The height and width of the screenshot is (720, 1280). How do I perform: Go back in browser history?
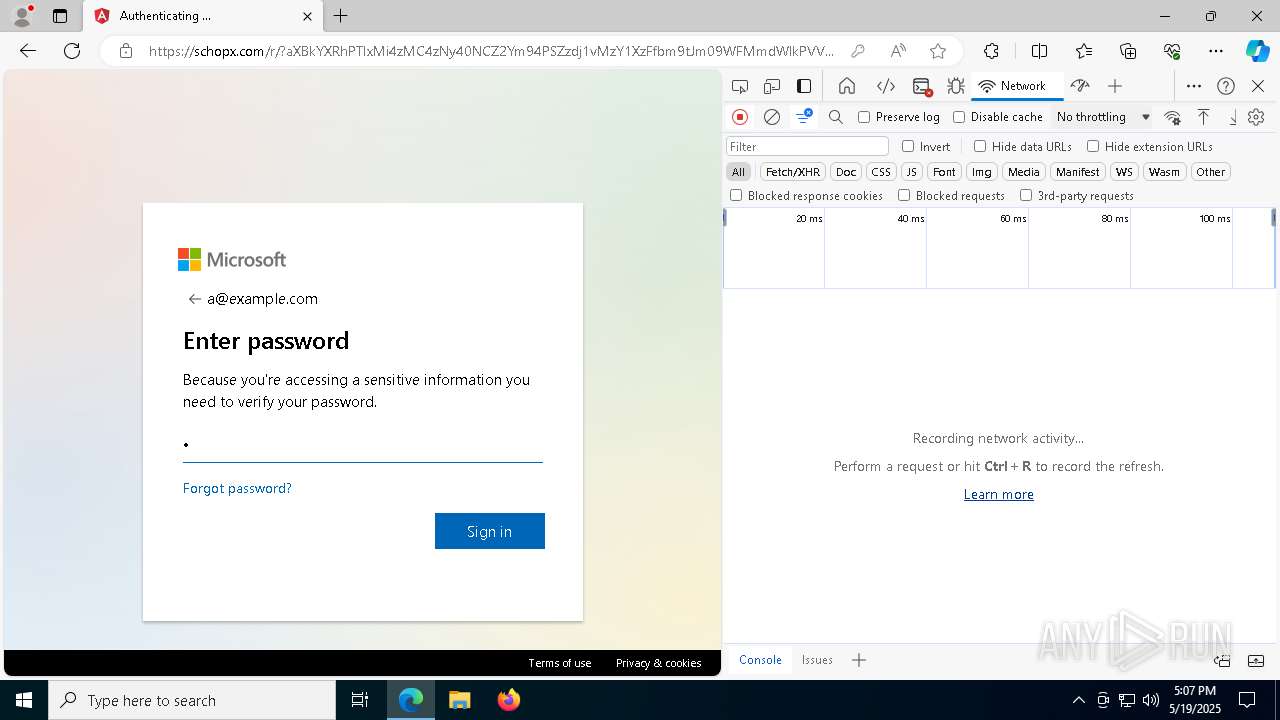[x=28, y=51]
